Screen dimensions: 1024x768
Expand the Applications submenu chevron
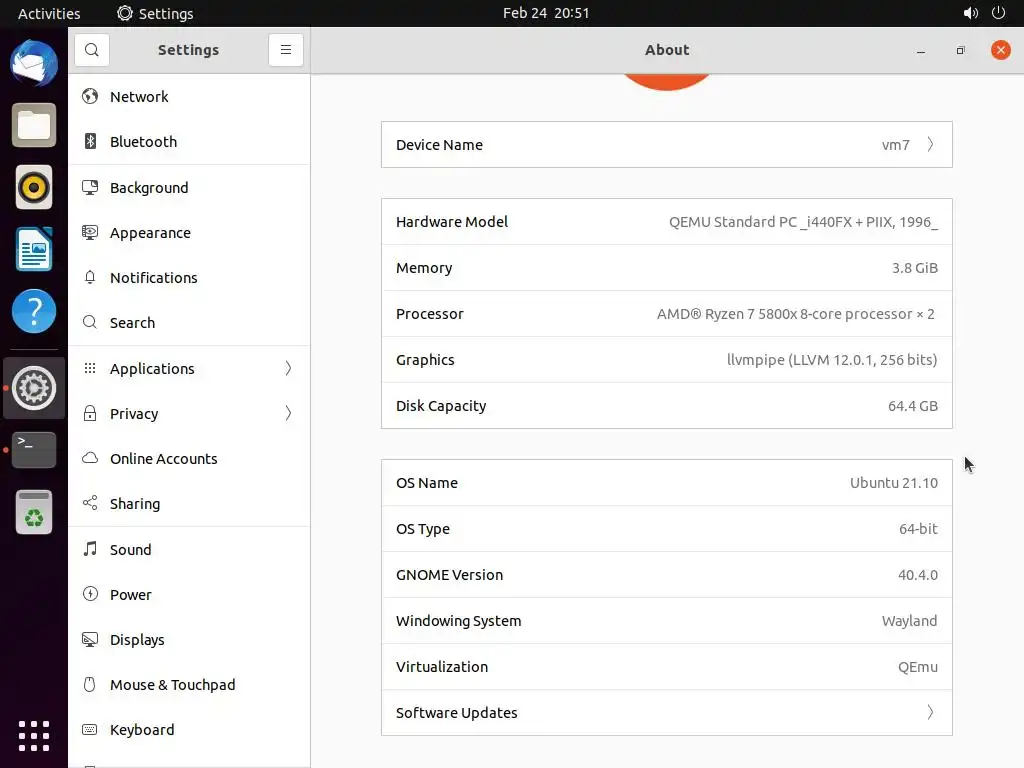pos(288,368)
